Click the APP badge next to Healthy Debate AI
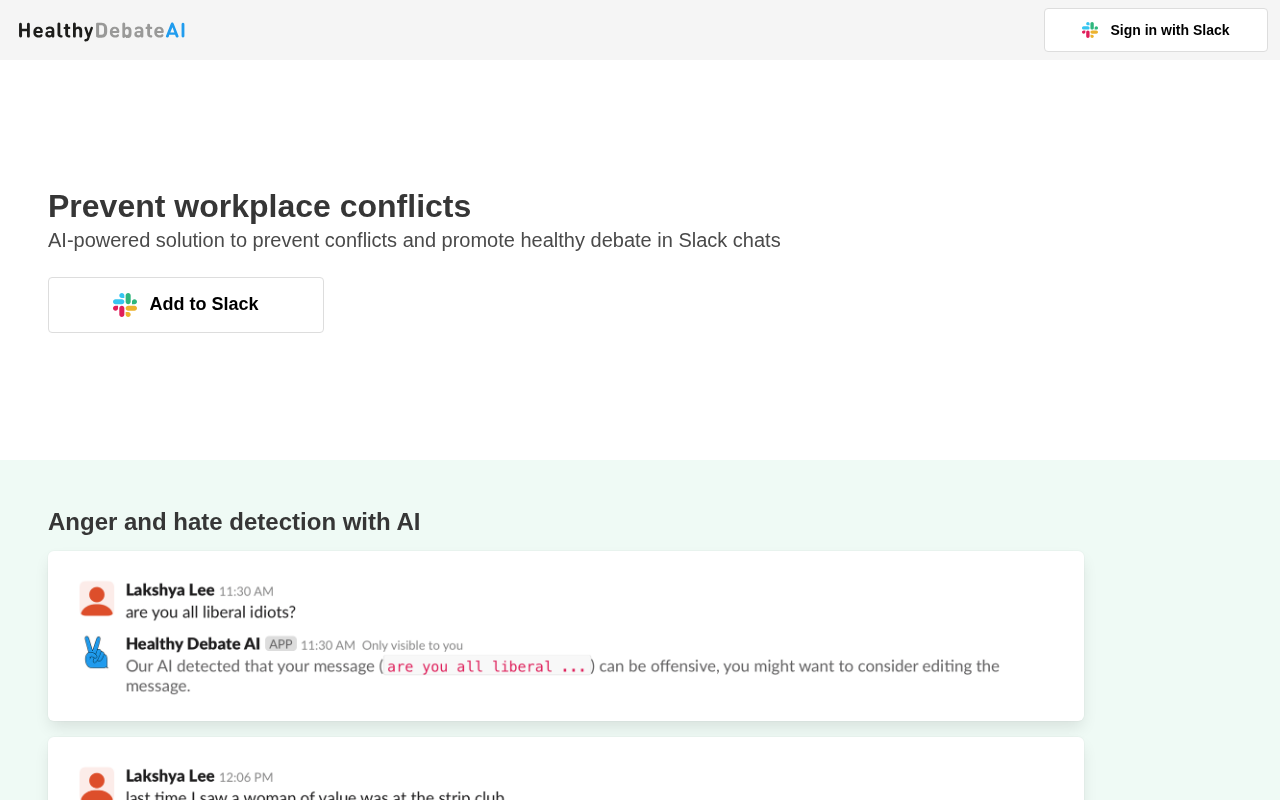 [x=281, y=644]
